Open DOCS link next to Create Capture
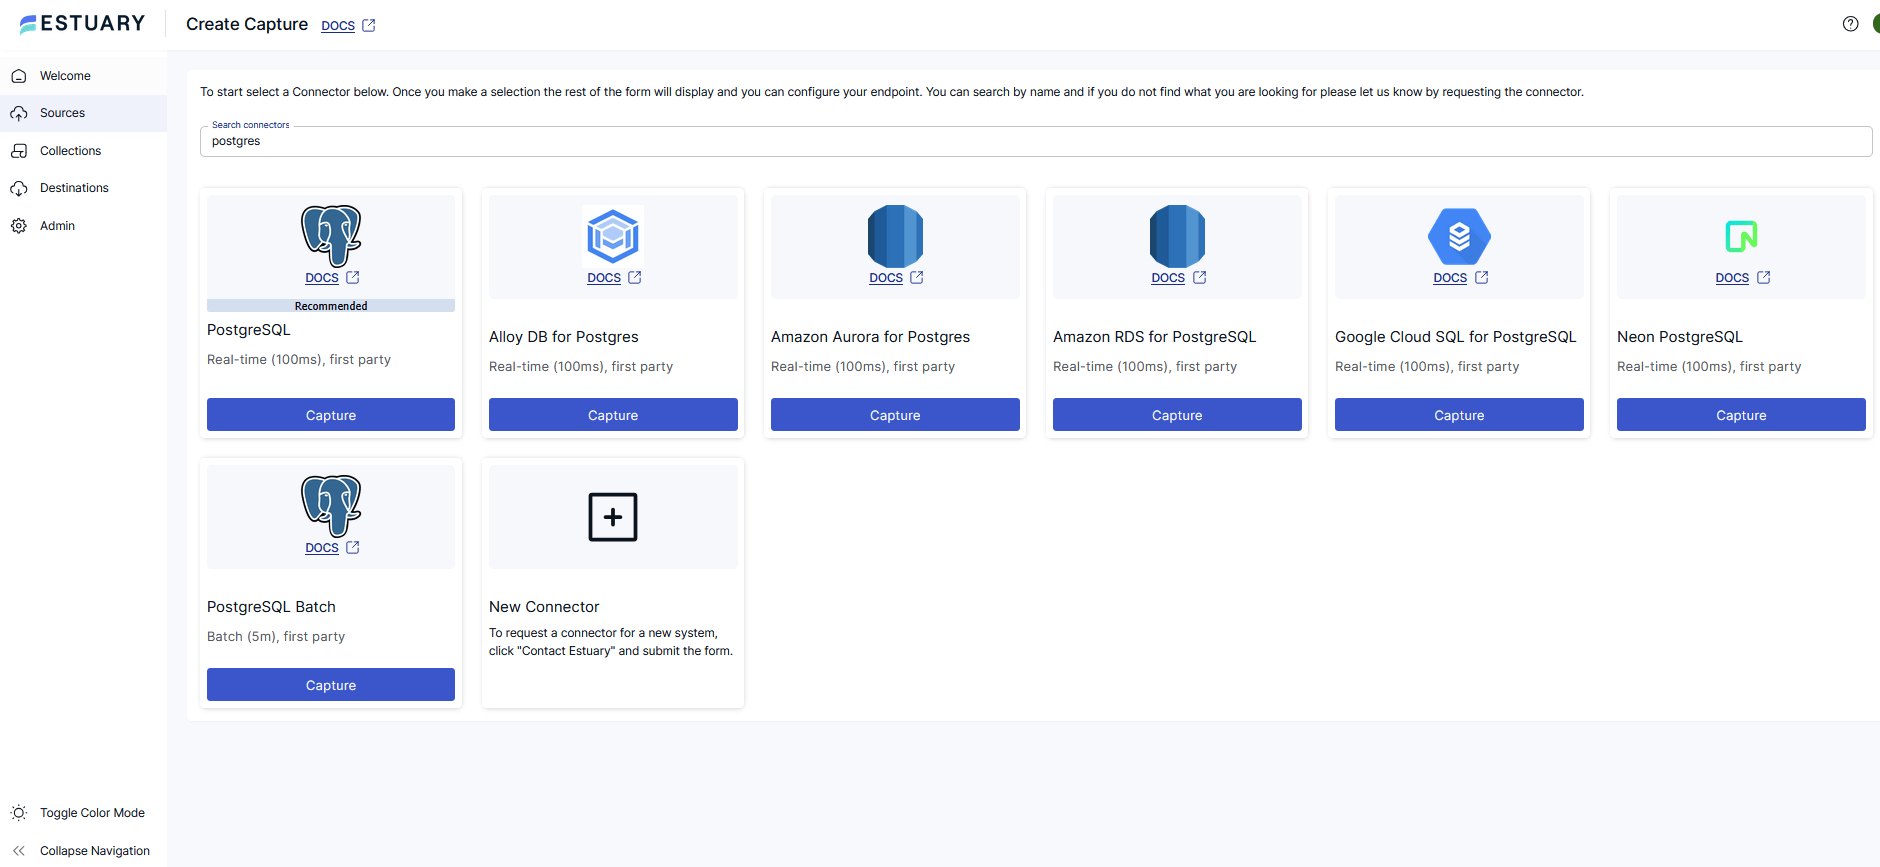The image size is (1880, 867). [338, 26]
